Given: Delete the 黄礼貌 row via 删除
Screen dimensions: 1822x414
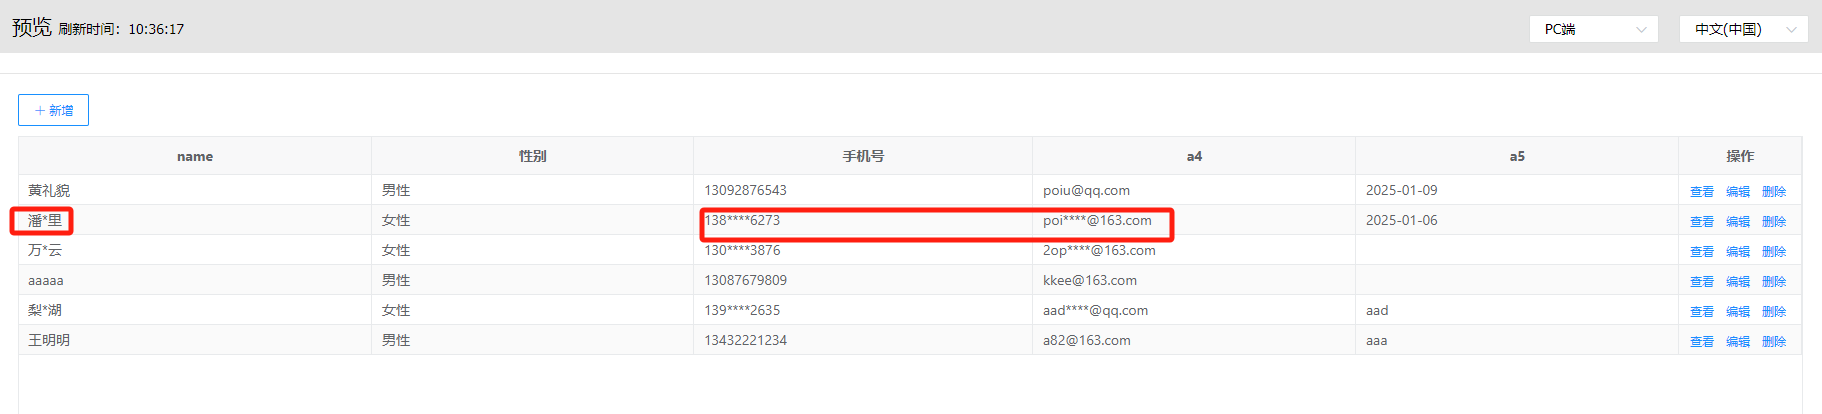Looking at the screenshot, I should click(x=1773, y=192).
